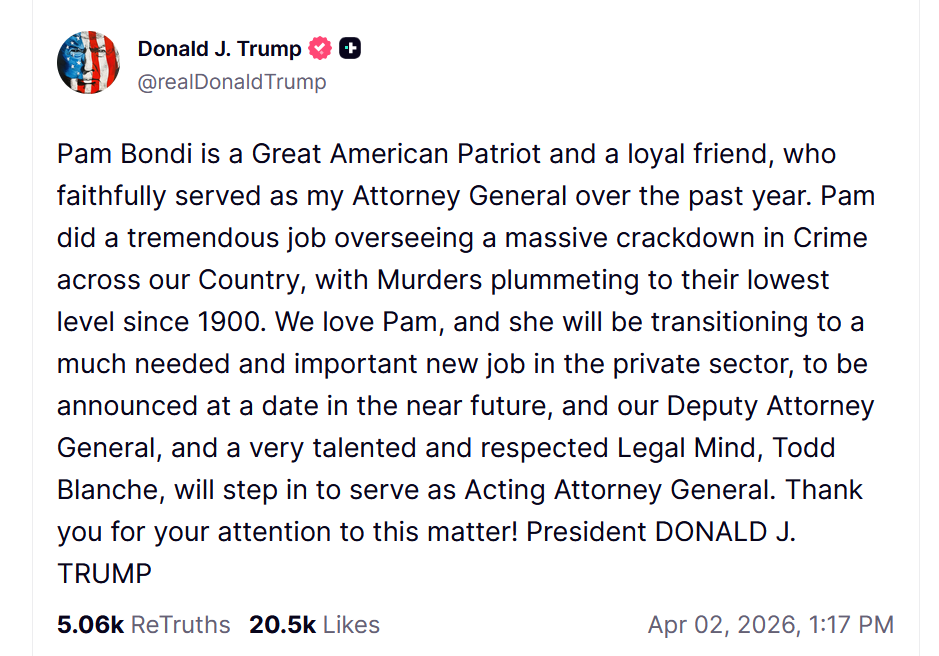Click the black plus badge icon

(x=350, y=49)
